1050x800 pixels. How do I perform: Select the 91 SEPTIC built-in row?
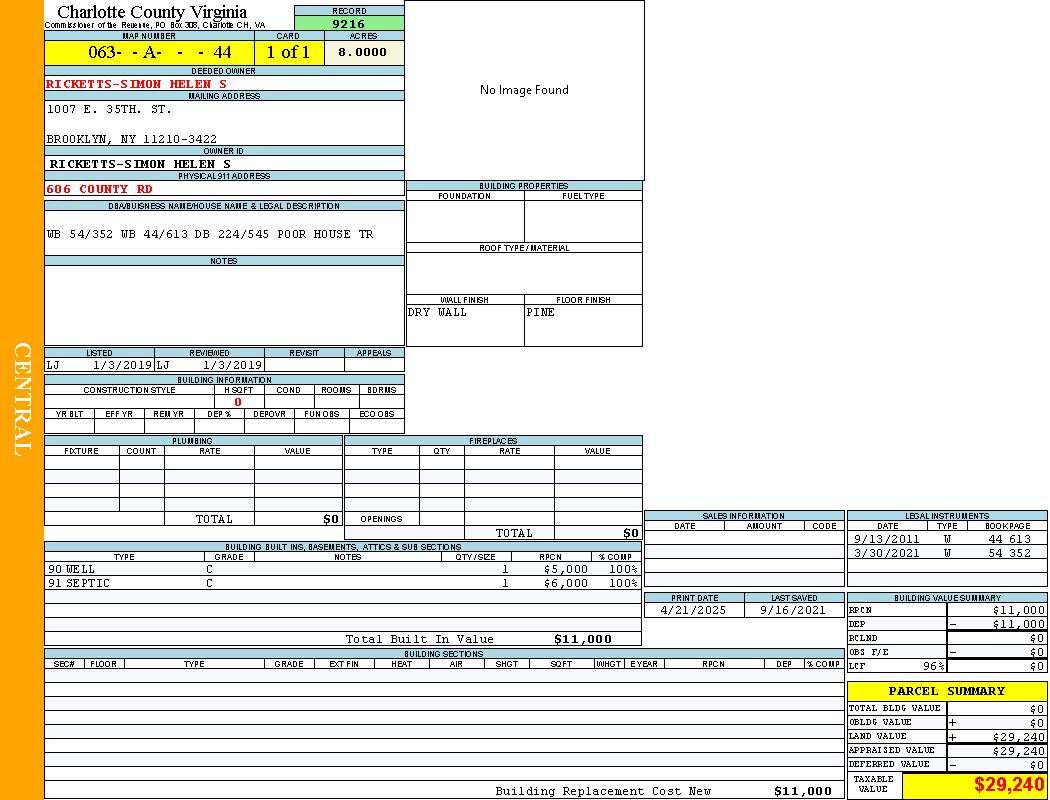click(342, 583)
